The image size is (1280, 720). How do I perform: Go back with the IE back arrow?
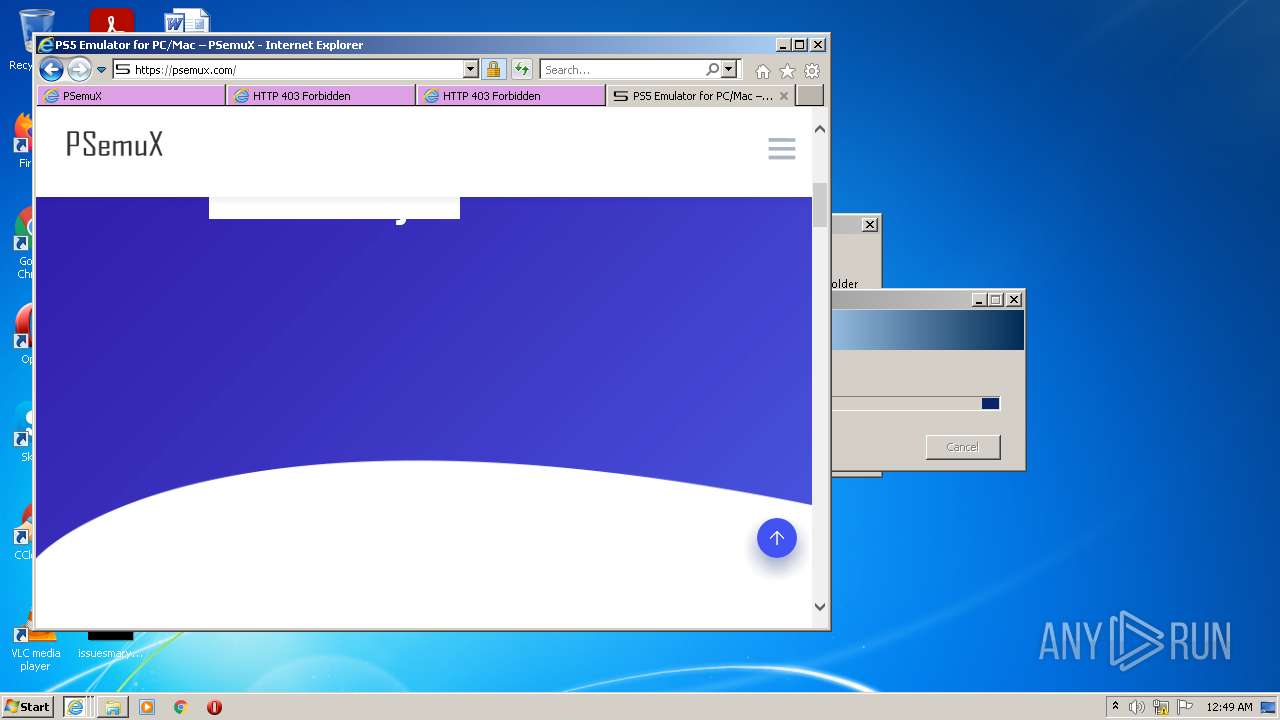[51, 69]
